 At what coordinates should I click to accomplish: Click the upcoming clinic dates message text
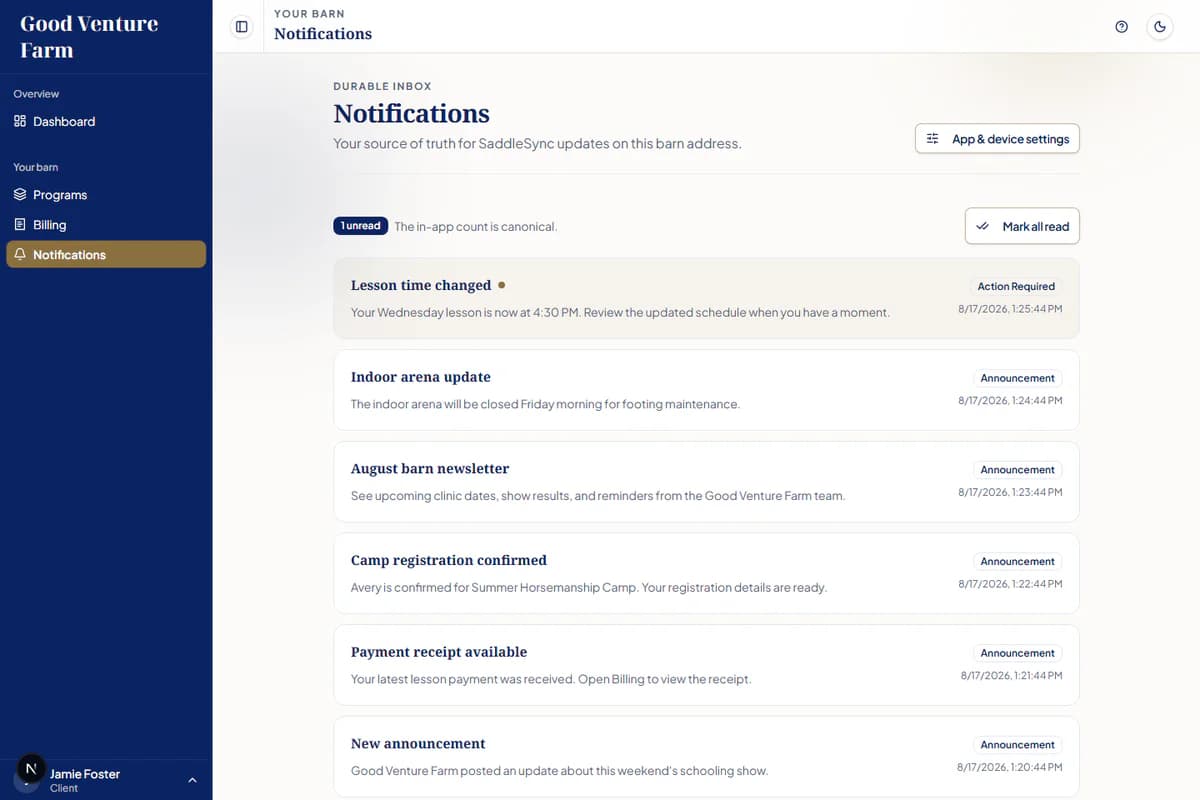point(598,495)
